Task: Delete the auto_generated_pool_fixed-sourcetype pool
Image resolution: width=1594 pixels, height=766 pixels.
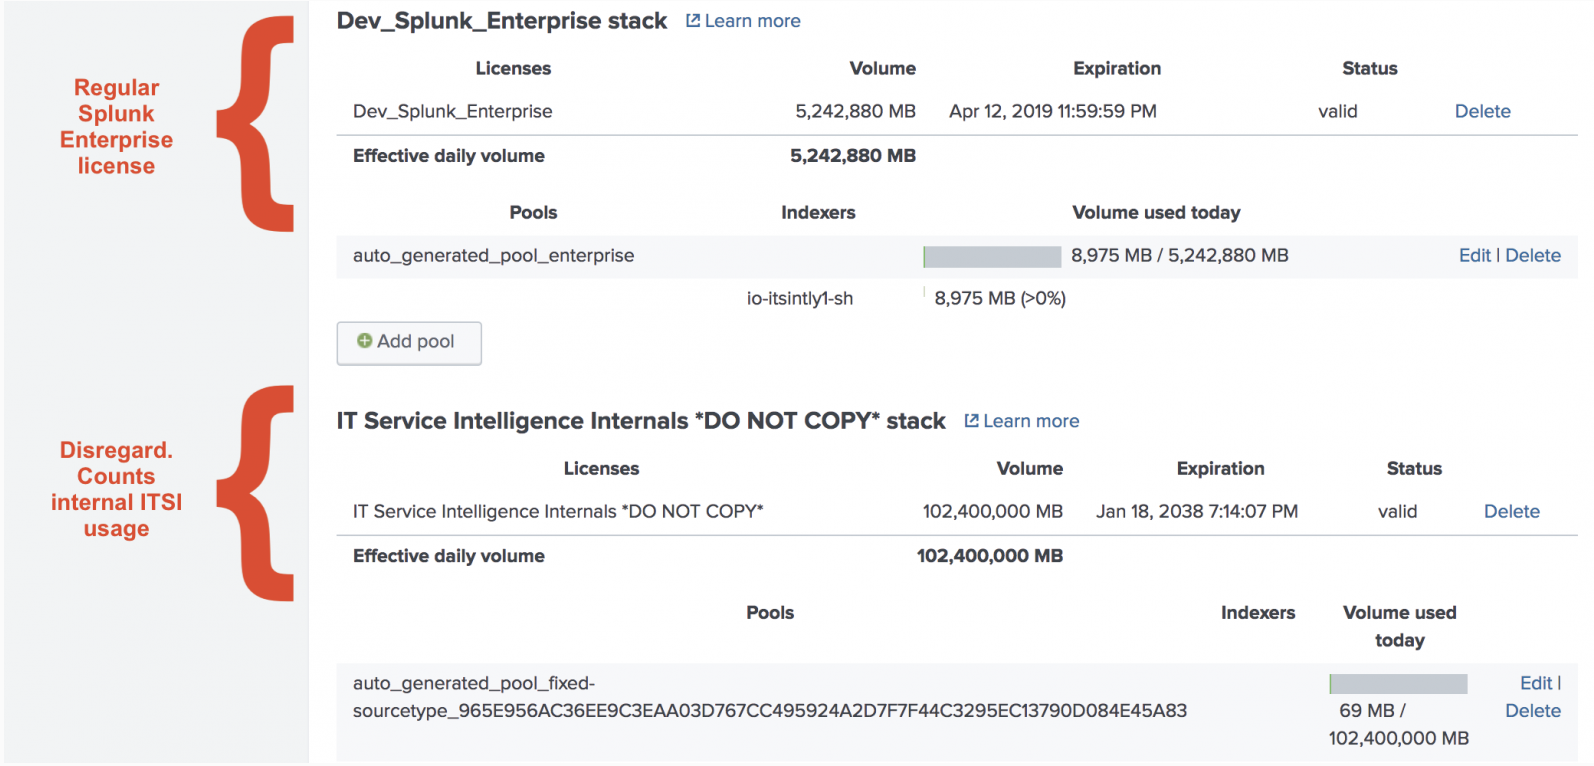Action: [x=1533, y=711]
